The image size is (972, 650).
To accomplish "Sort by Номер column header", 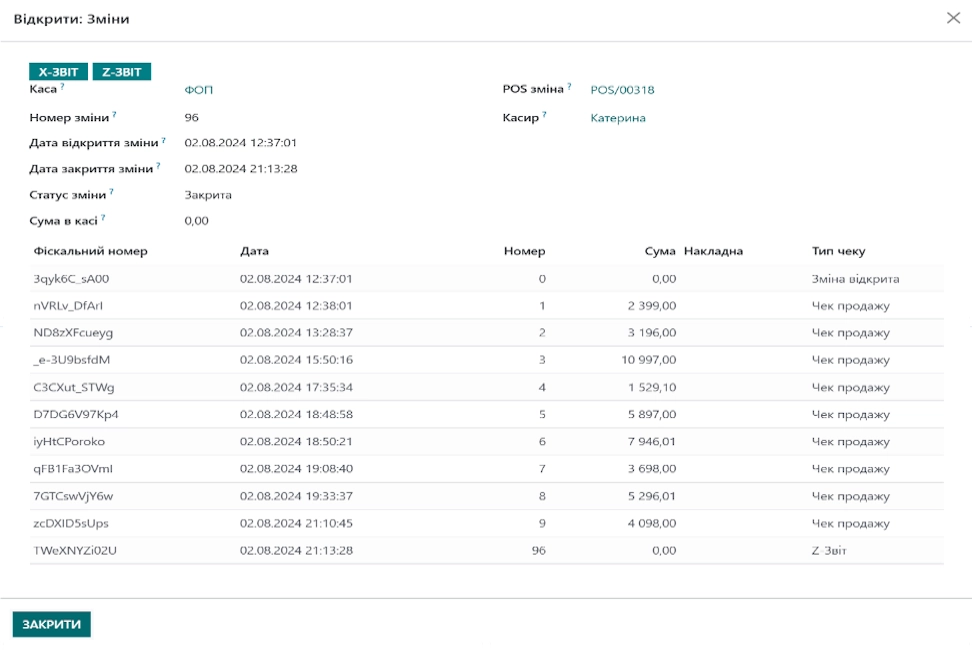I will (524, 251).
